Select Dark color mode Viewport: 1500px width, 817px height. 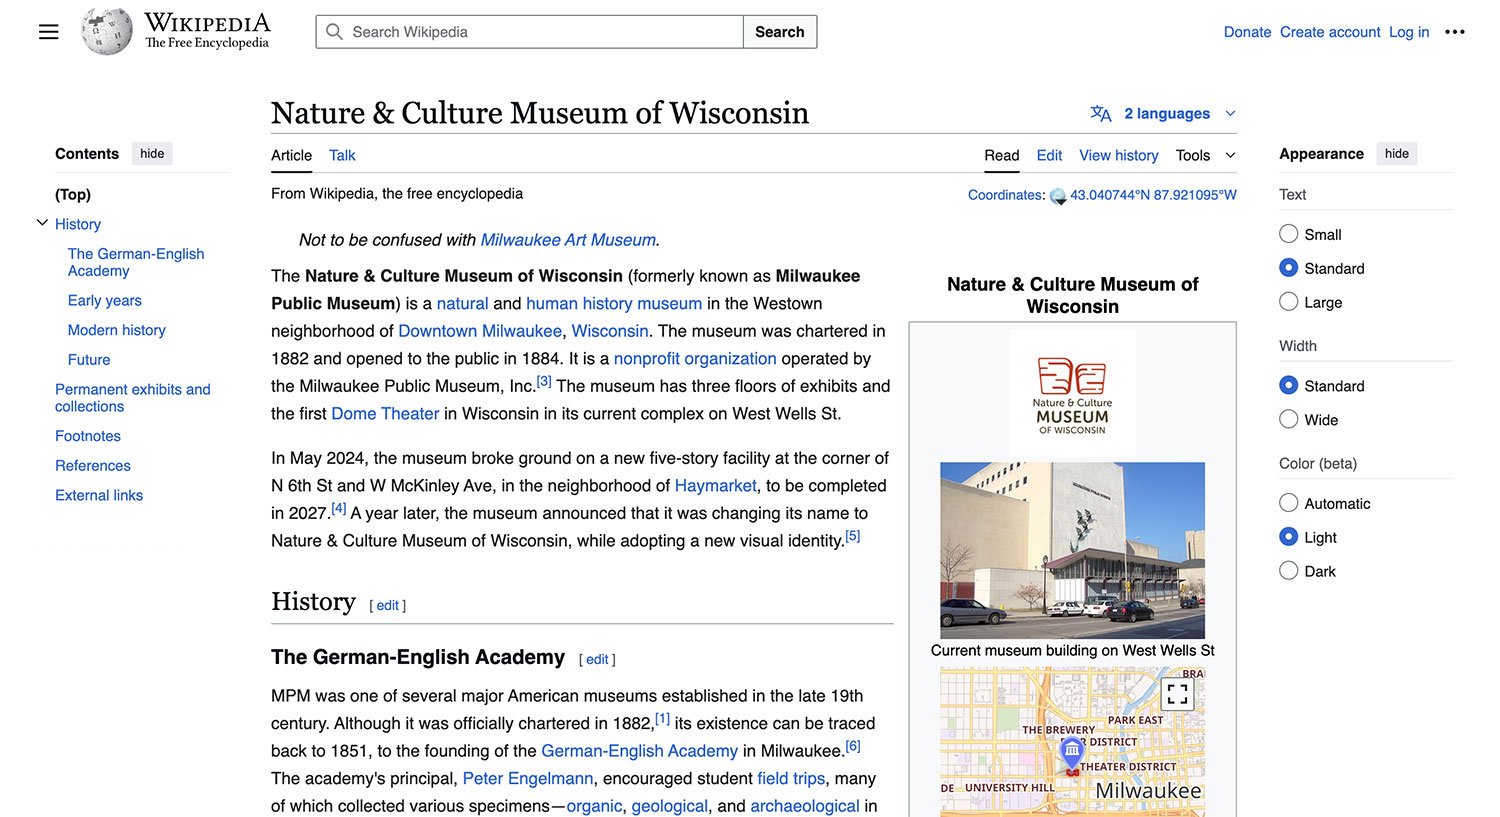click(x=1289, y=571)
